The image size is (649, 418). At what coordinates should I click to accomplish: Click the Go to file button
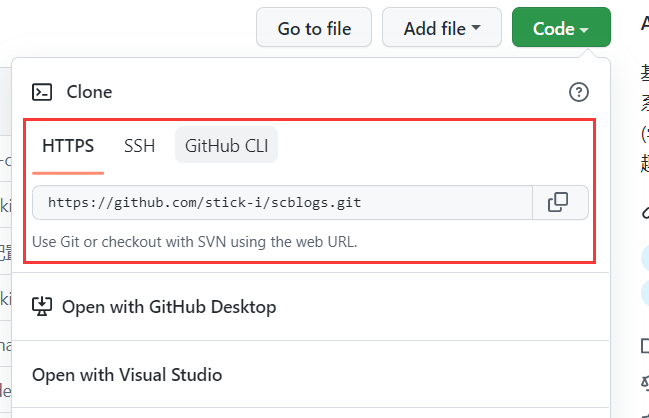pos(314,27)
